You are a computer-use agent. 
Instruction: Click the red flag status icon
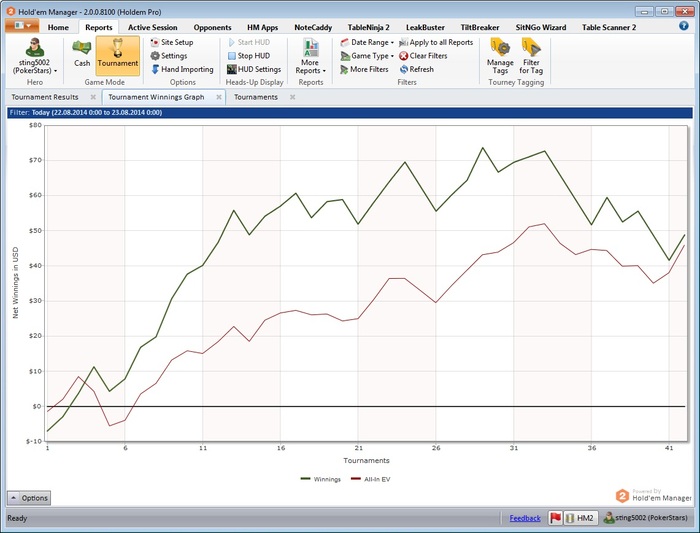click(555, 518)
